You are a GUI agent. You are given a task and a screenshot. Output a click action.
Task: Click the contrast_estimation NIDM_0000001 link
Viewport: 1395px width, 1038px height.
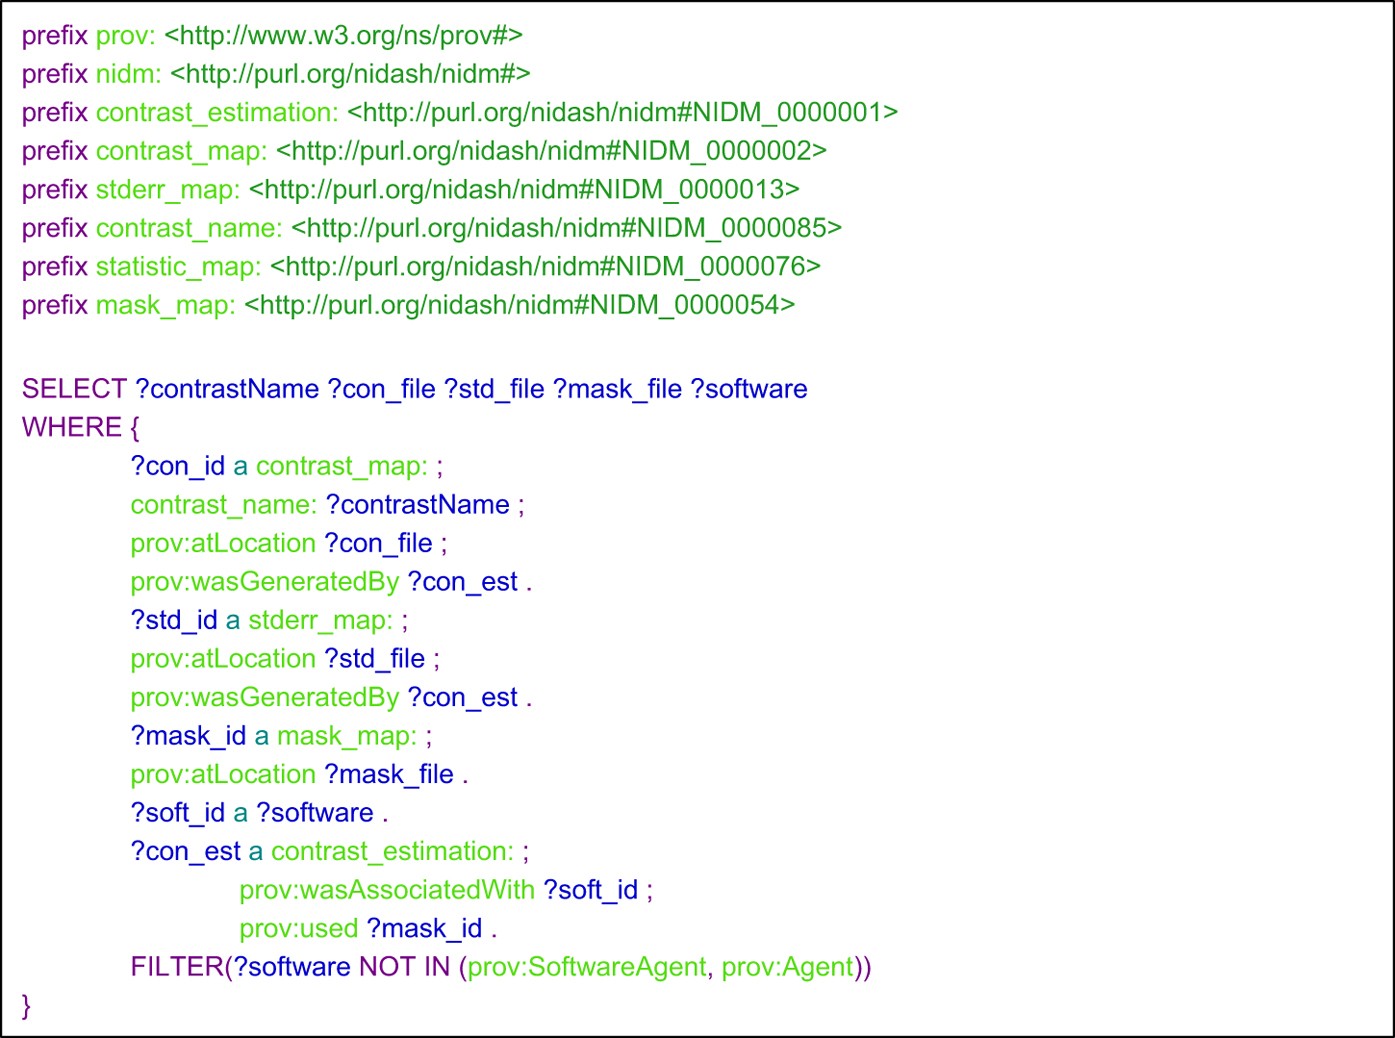pyautogui.click(x=620, y=112)
